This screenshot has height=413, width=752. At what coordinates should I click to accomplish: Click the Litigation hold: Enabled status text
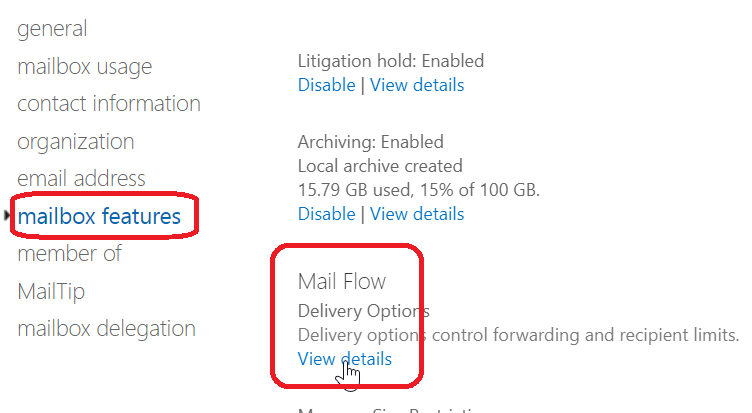pos(391,62)
